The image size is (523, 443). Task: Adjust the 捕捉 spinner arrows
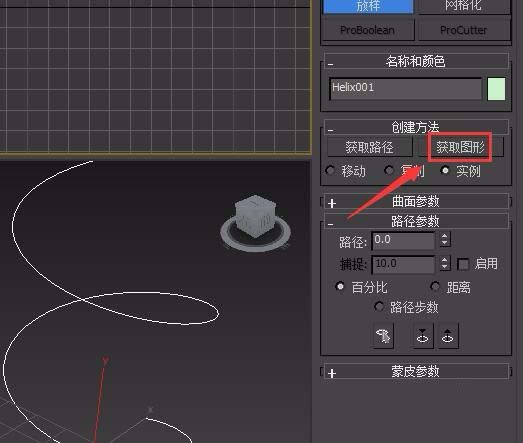click(445, 264)
